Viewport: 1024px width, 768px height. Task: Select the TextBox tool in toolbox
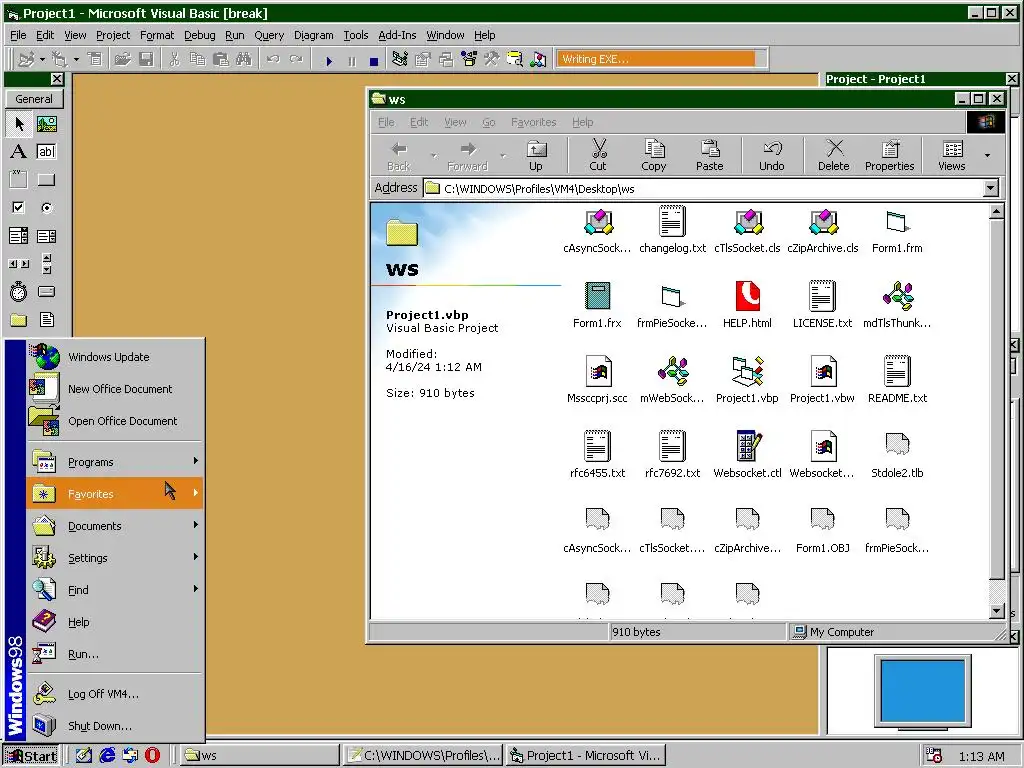click(x=46, y=152)
